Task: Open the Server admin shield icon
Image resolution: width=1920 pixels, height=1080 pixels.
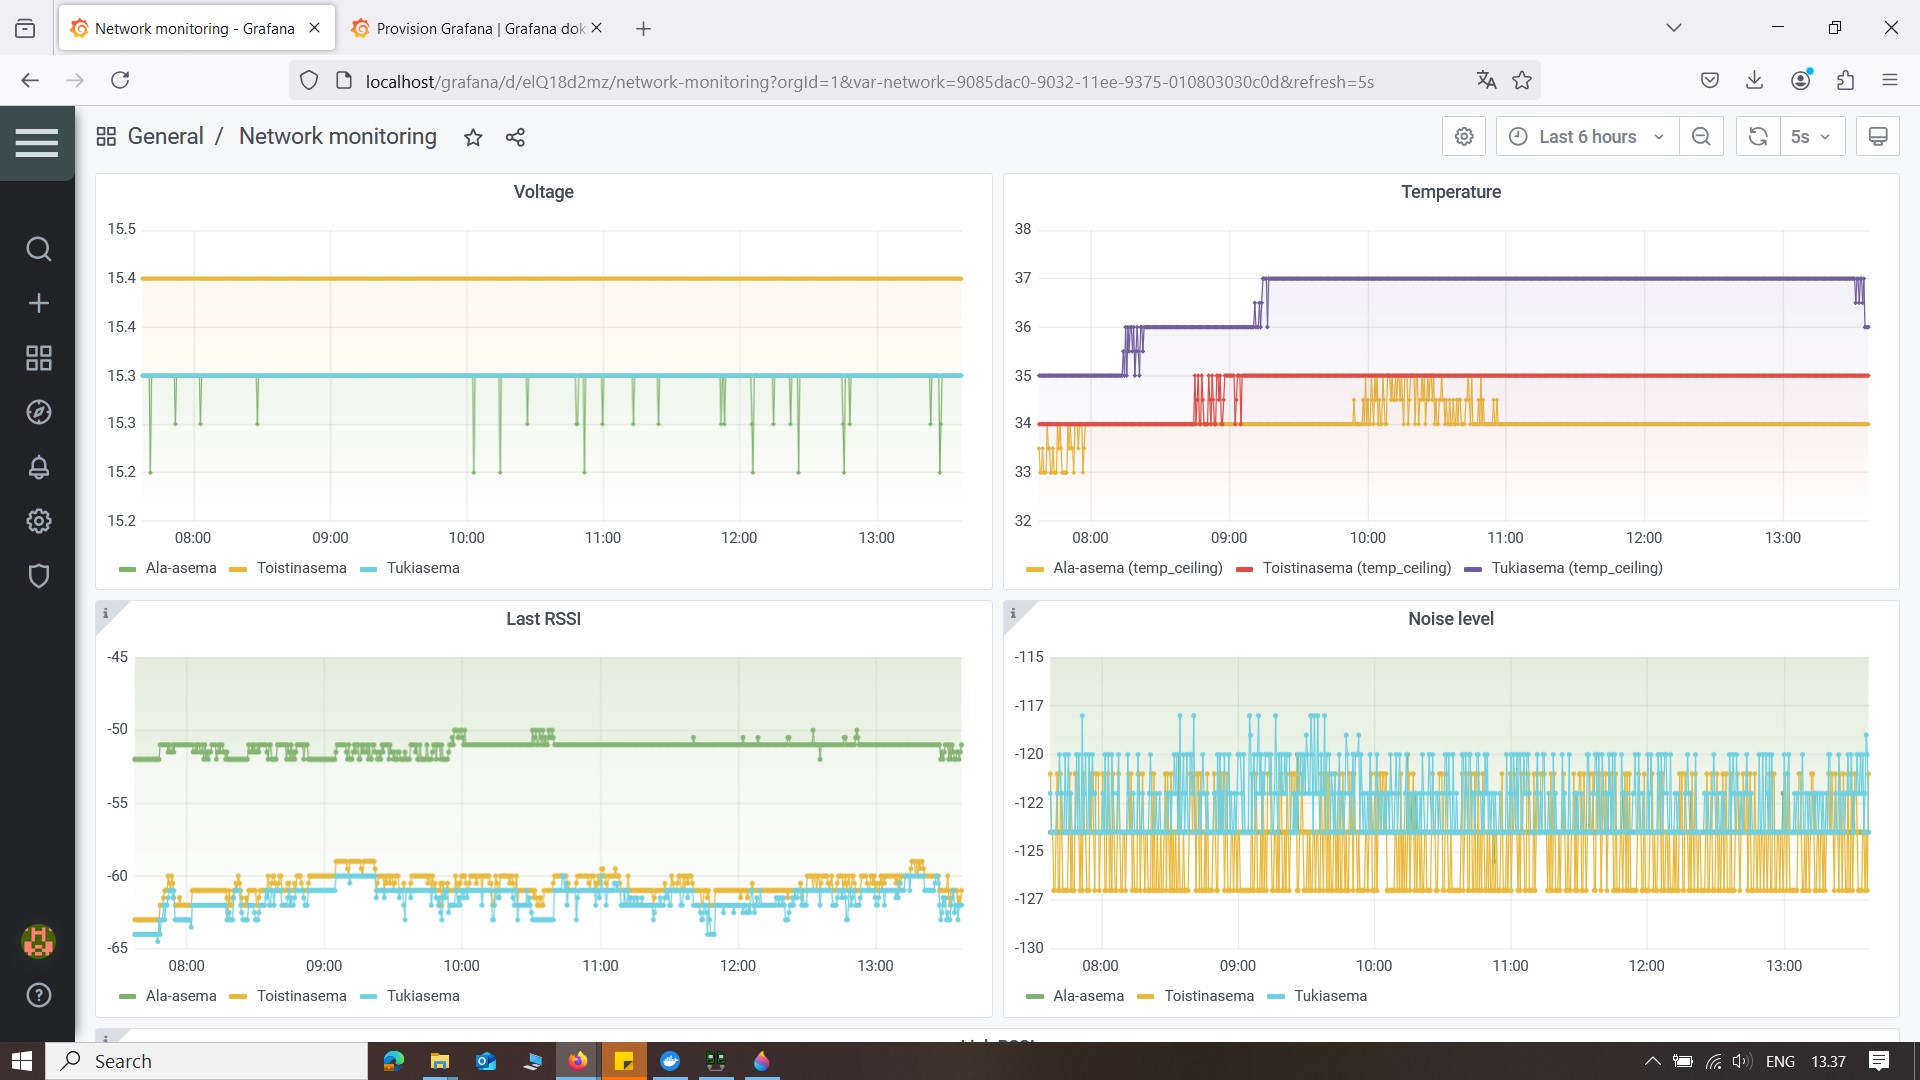Action: (38, 576)
